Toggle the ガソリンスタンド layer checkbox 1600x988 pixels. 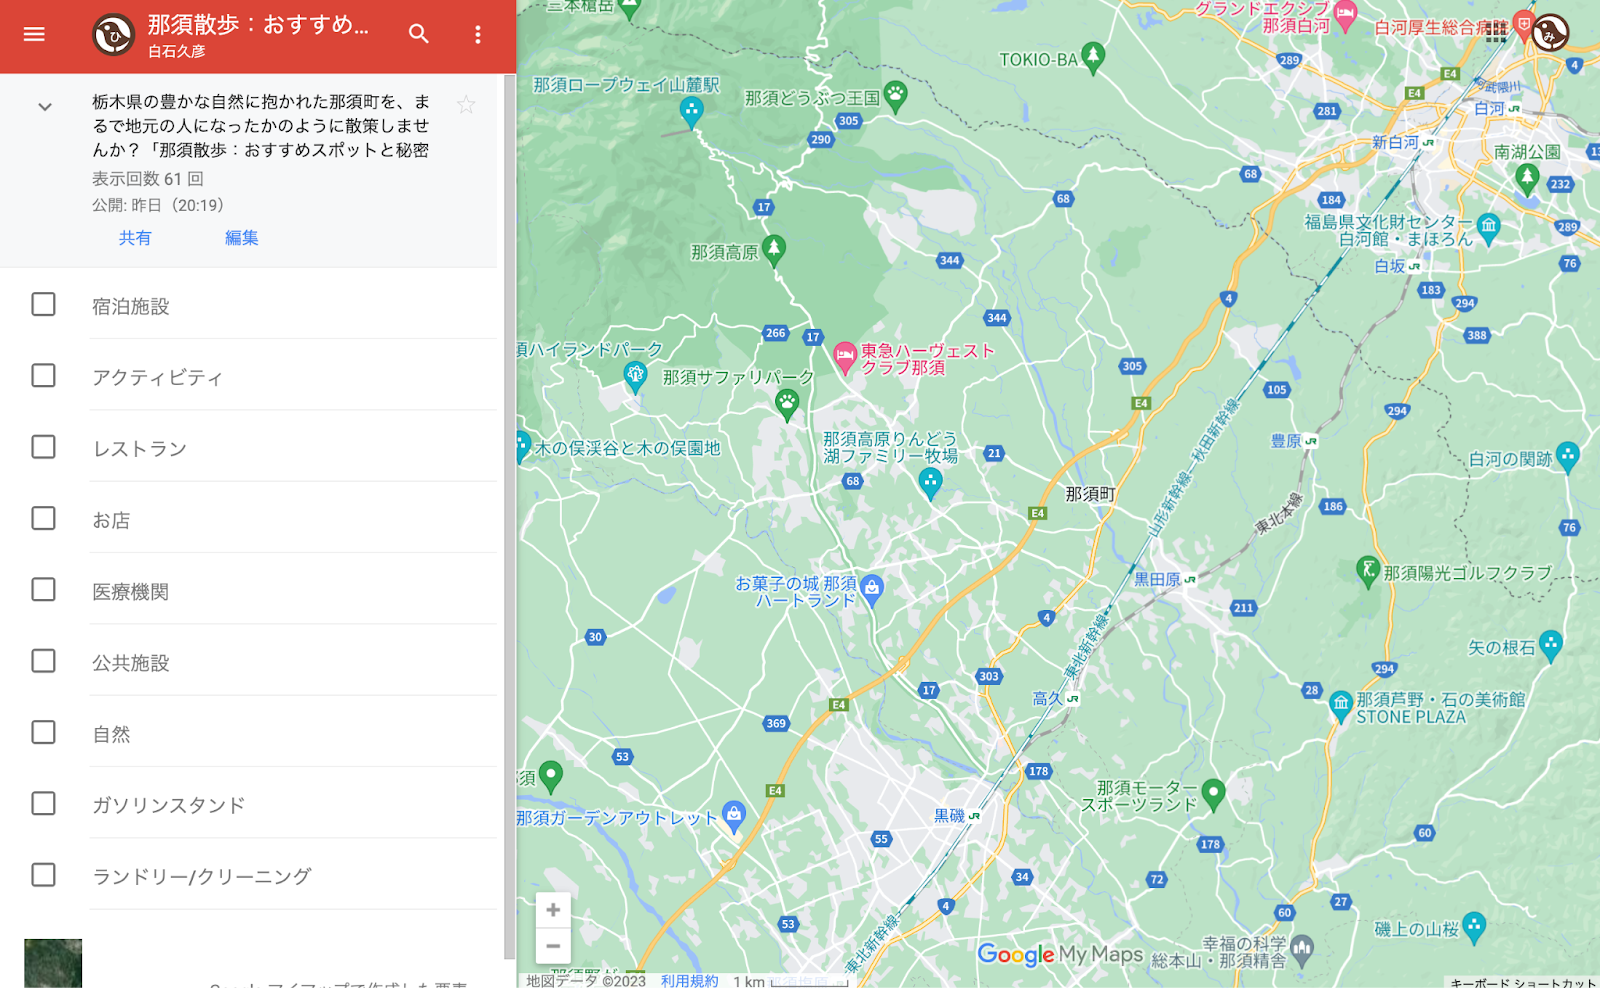coord(43,803)
